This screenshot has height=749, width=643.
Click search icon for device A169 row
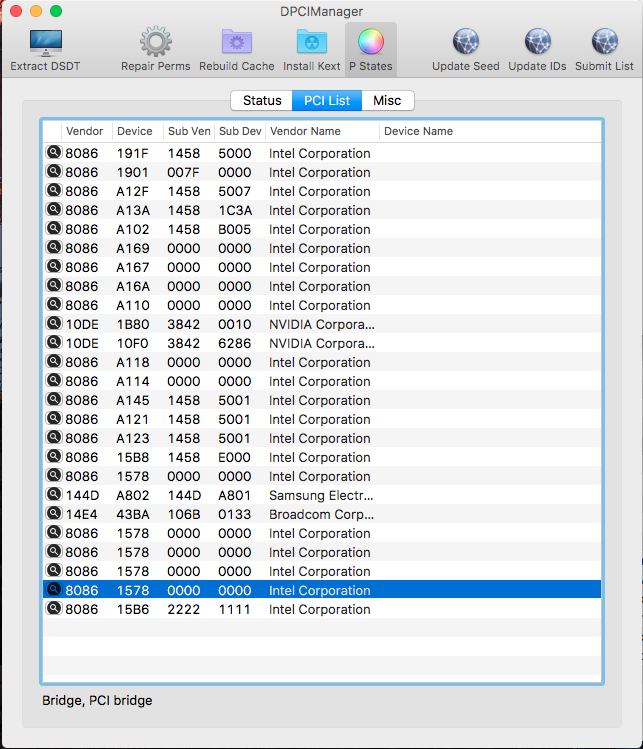[54, 247]
